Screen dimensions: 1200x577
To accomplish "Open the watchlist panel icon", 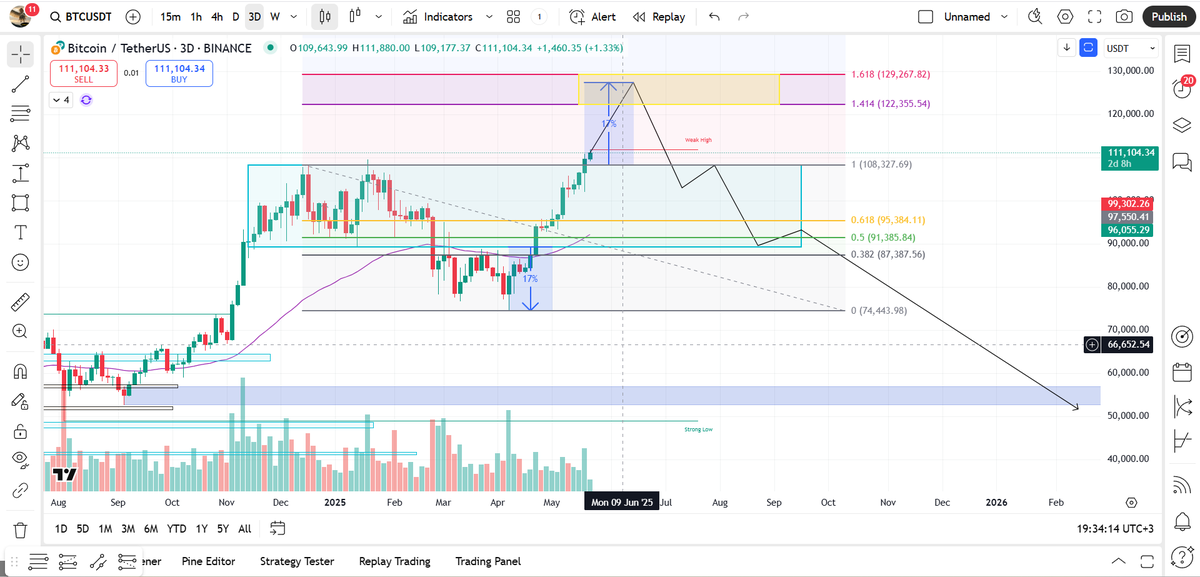I will click(1181, 53).
